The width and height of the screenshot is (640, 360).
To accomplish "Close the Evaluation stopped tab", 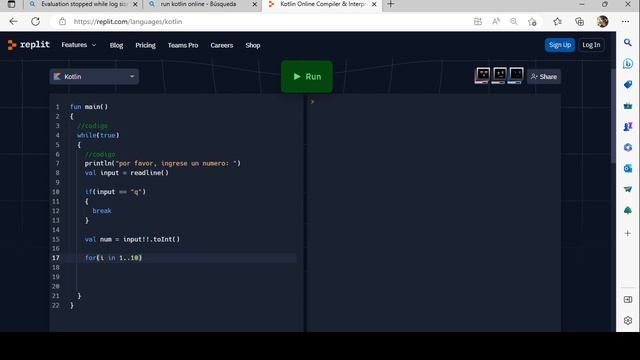I will pos(135,4).
